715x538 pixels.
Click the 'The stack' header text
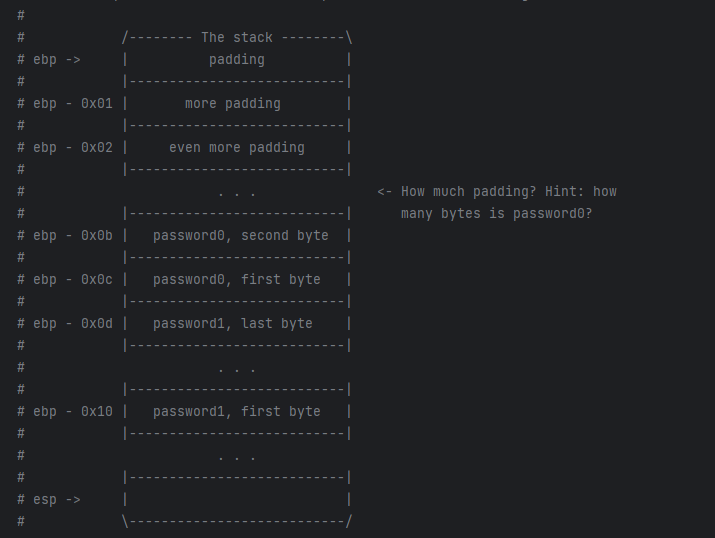(x=237, y=37)
